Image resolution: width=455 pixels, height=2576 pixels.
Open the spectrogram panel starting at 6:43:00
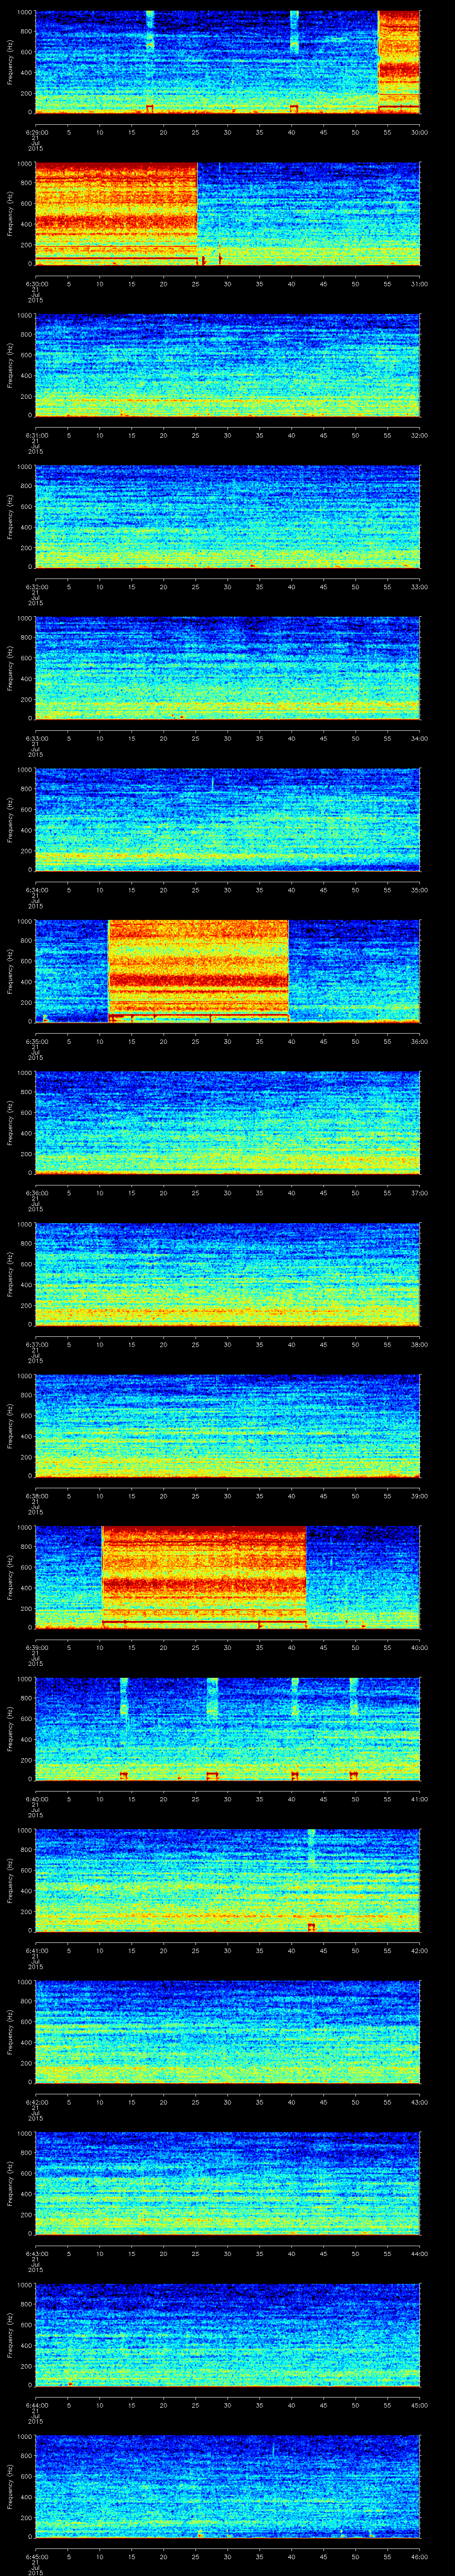228,2183
